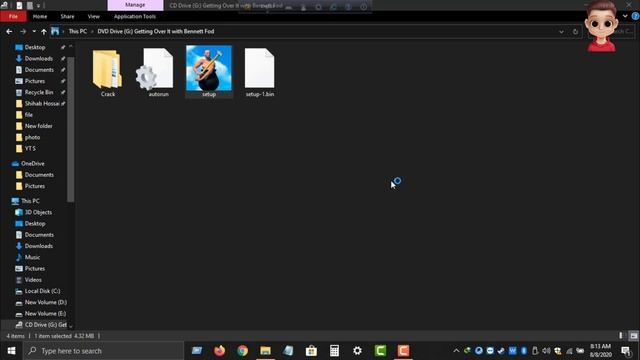Go back with the back arrow
Image resolution: width=640 pixels, height=360 pixels.
tap(9, 31)
